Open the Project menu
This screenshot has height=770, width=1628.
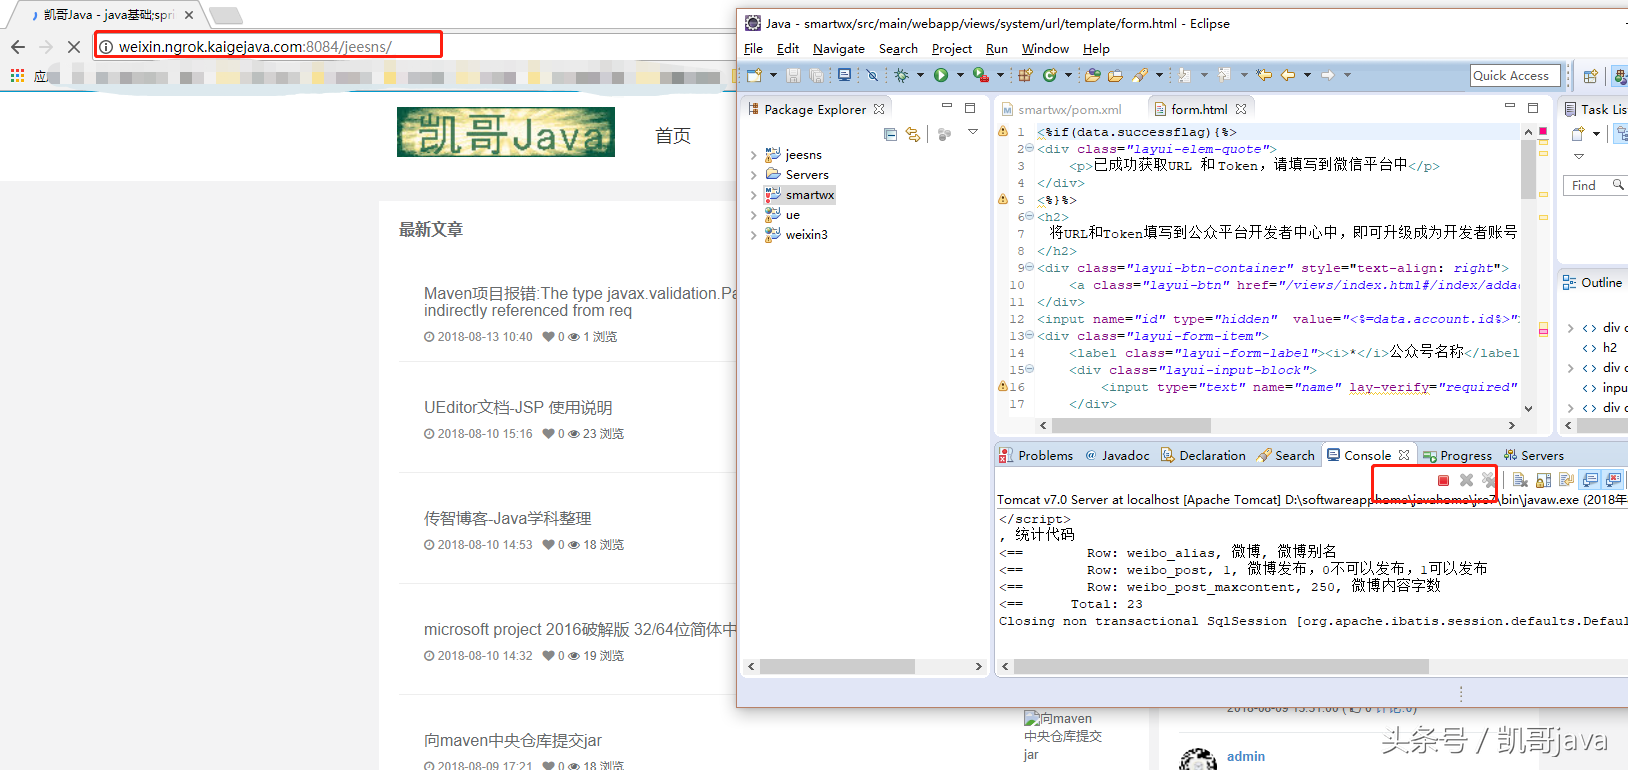[951, 49]
